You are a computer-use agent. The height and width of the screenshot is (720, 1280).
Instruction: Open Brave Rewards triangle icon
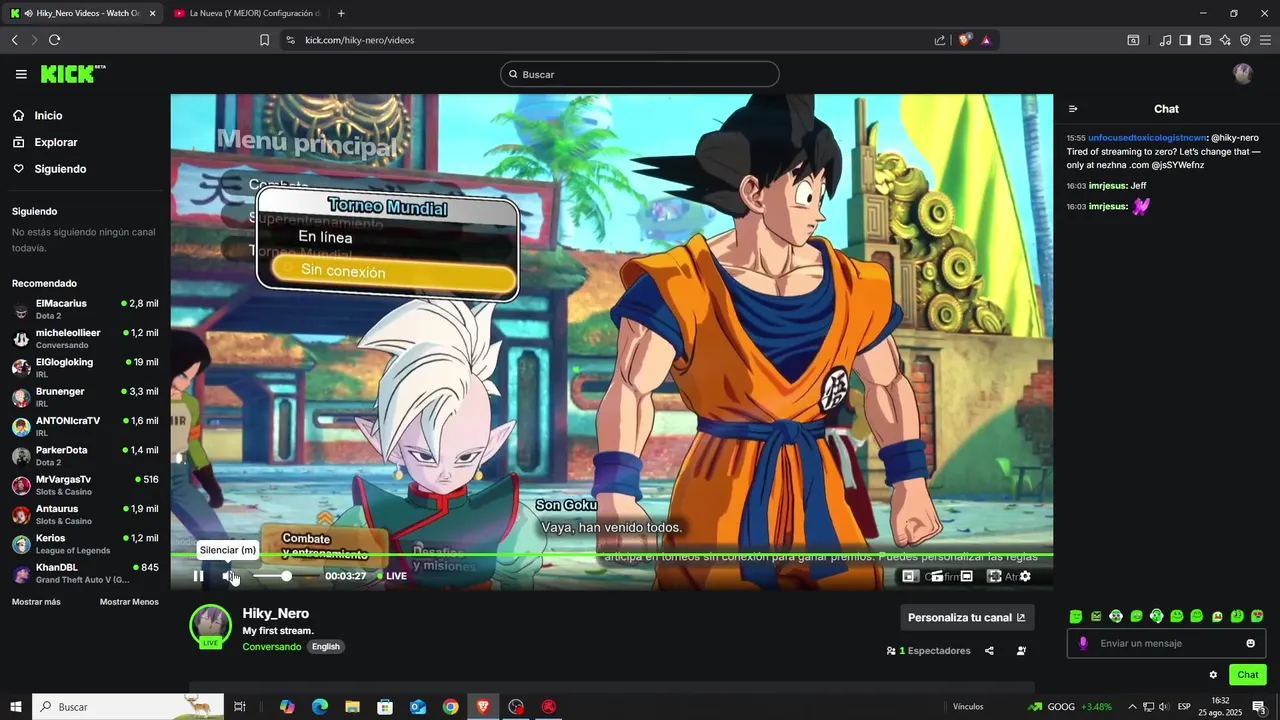coord(986,40)
